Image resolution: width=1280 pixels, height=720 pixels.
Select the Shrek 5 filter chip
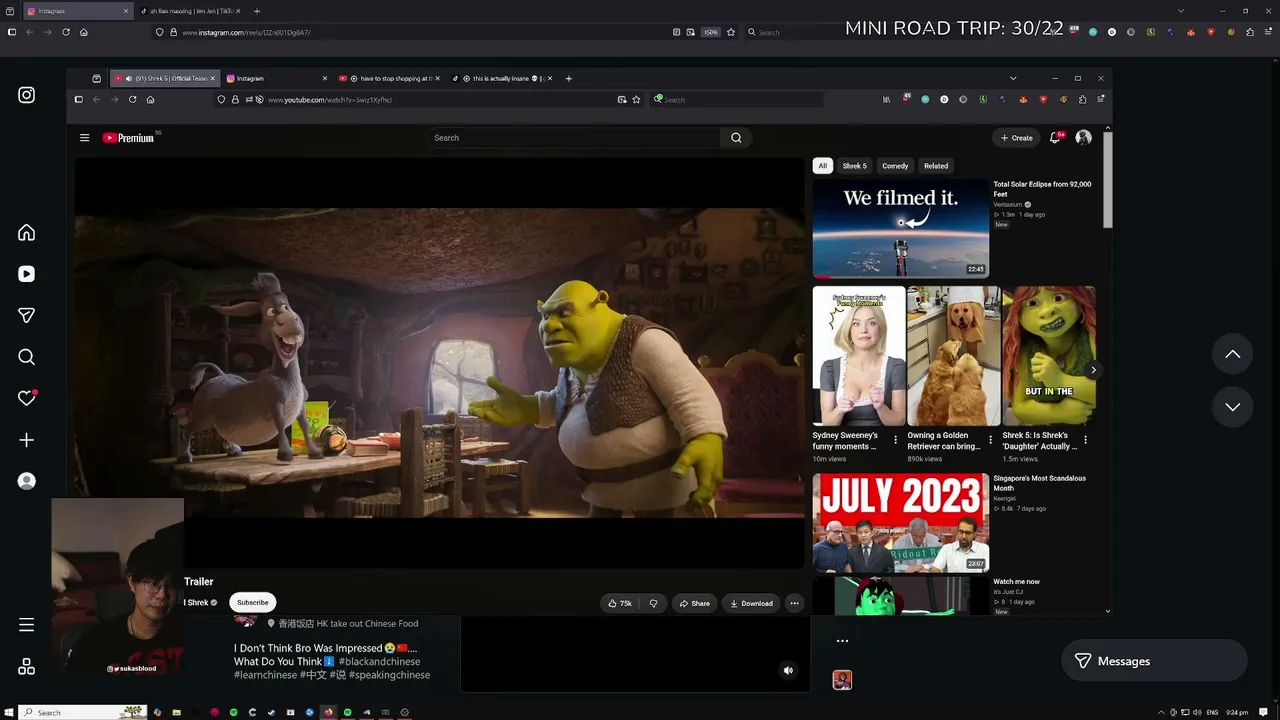tap(855, 166)
